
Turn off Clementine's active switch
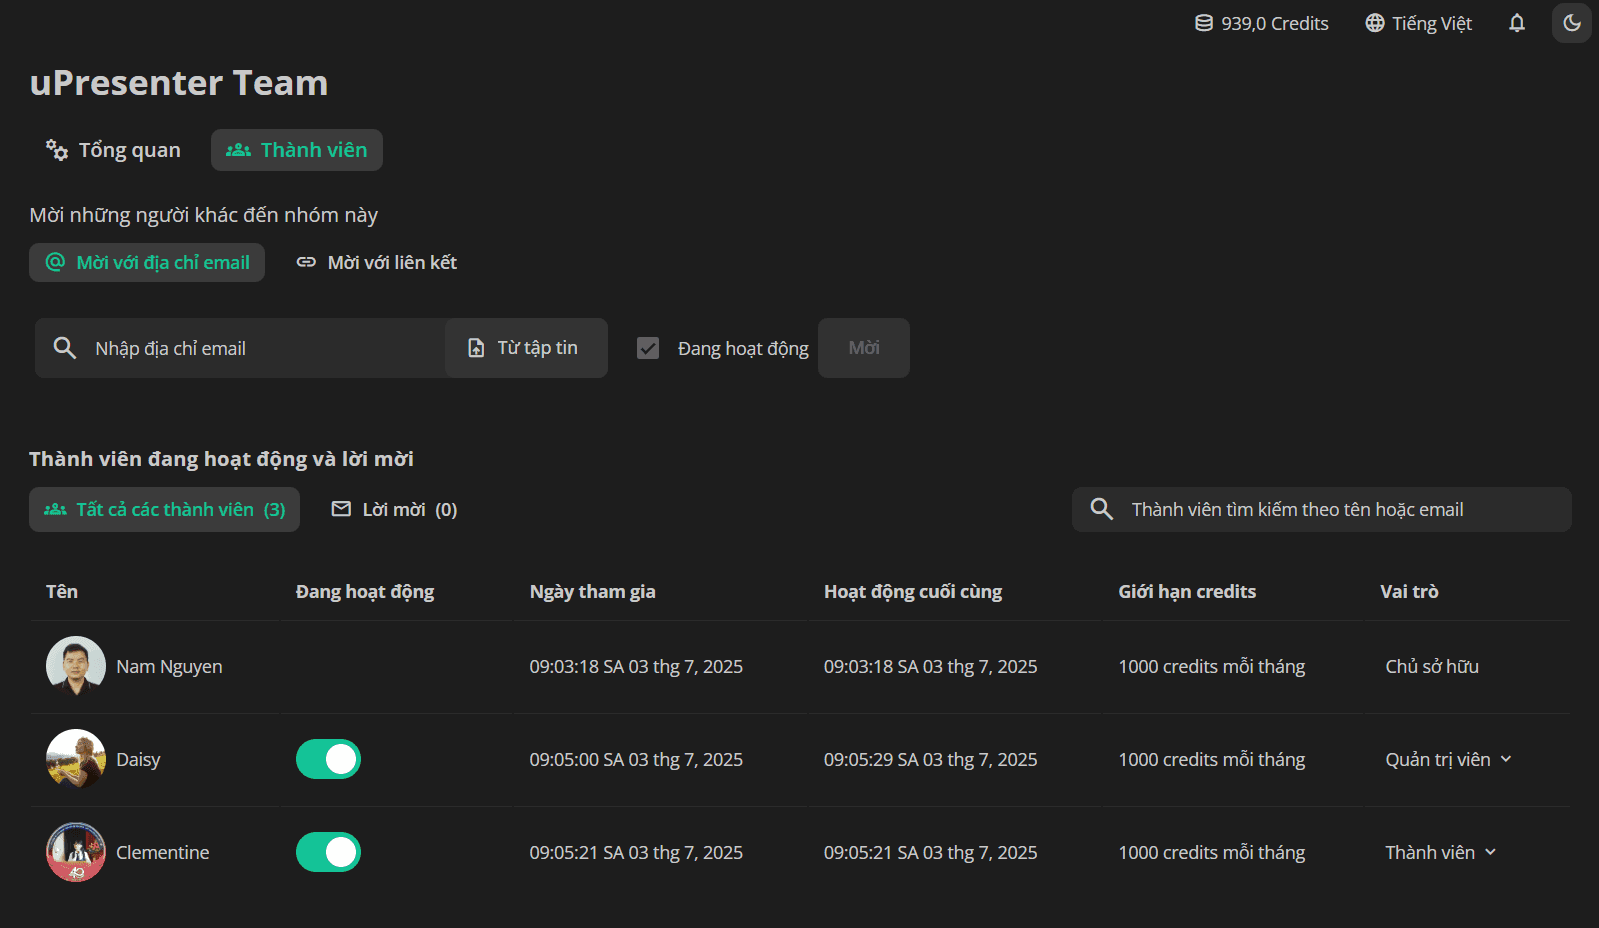pyautogui.click(x=328, y=852)
